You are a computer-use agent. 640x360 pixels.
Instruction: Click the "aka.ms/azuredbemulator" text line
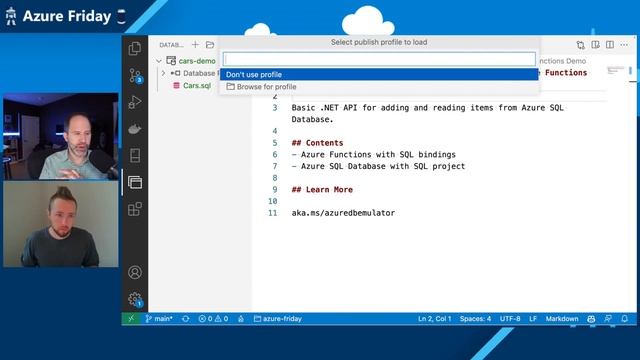coord(343,213)
